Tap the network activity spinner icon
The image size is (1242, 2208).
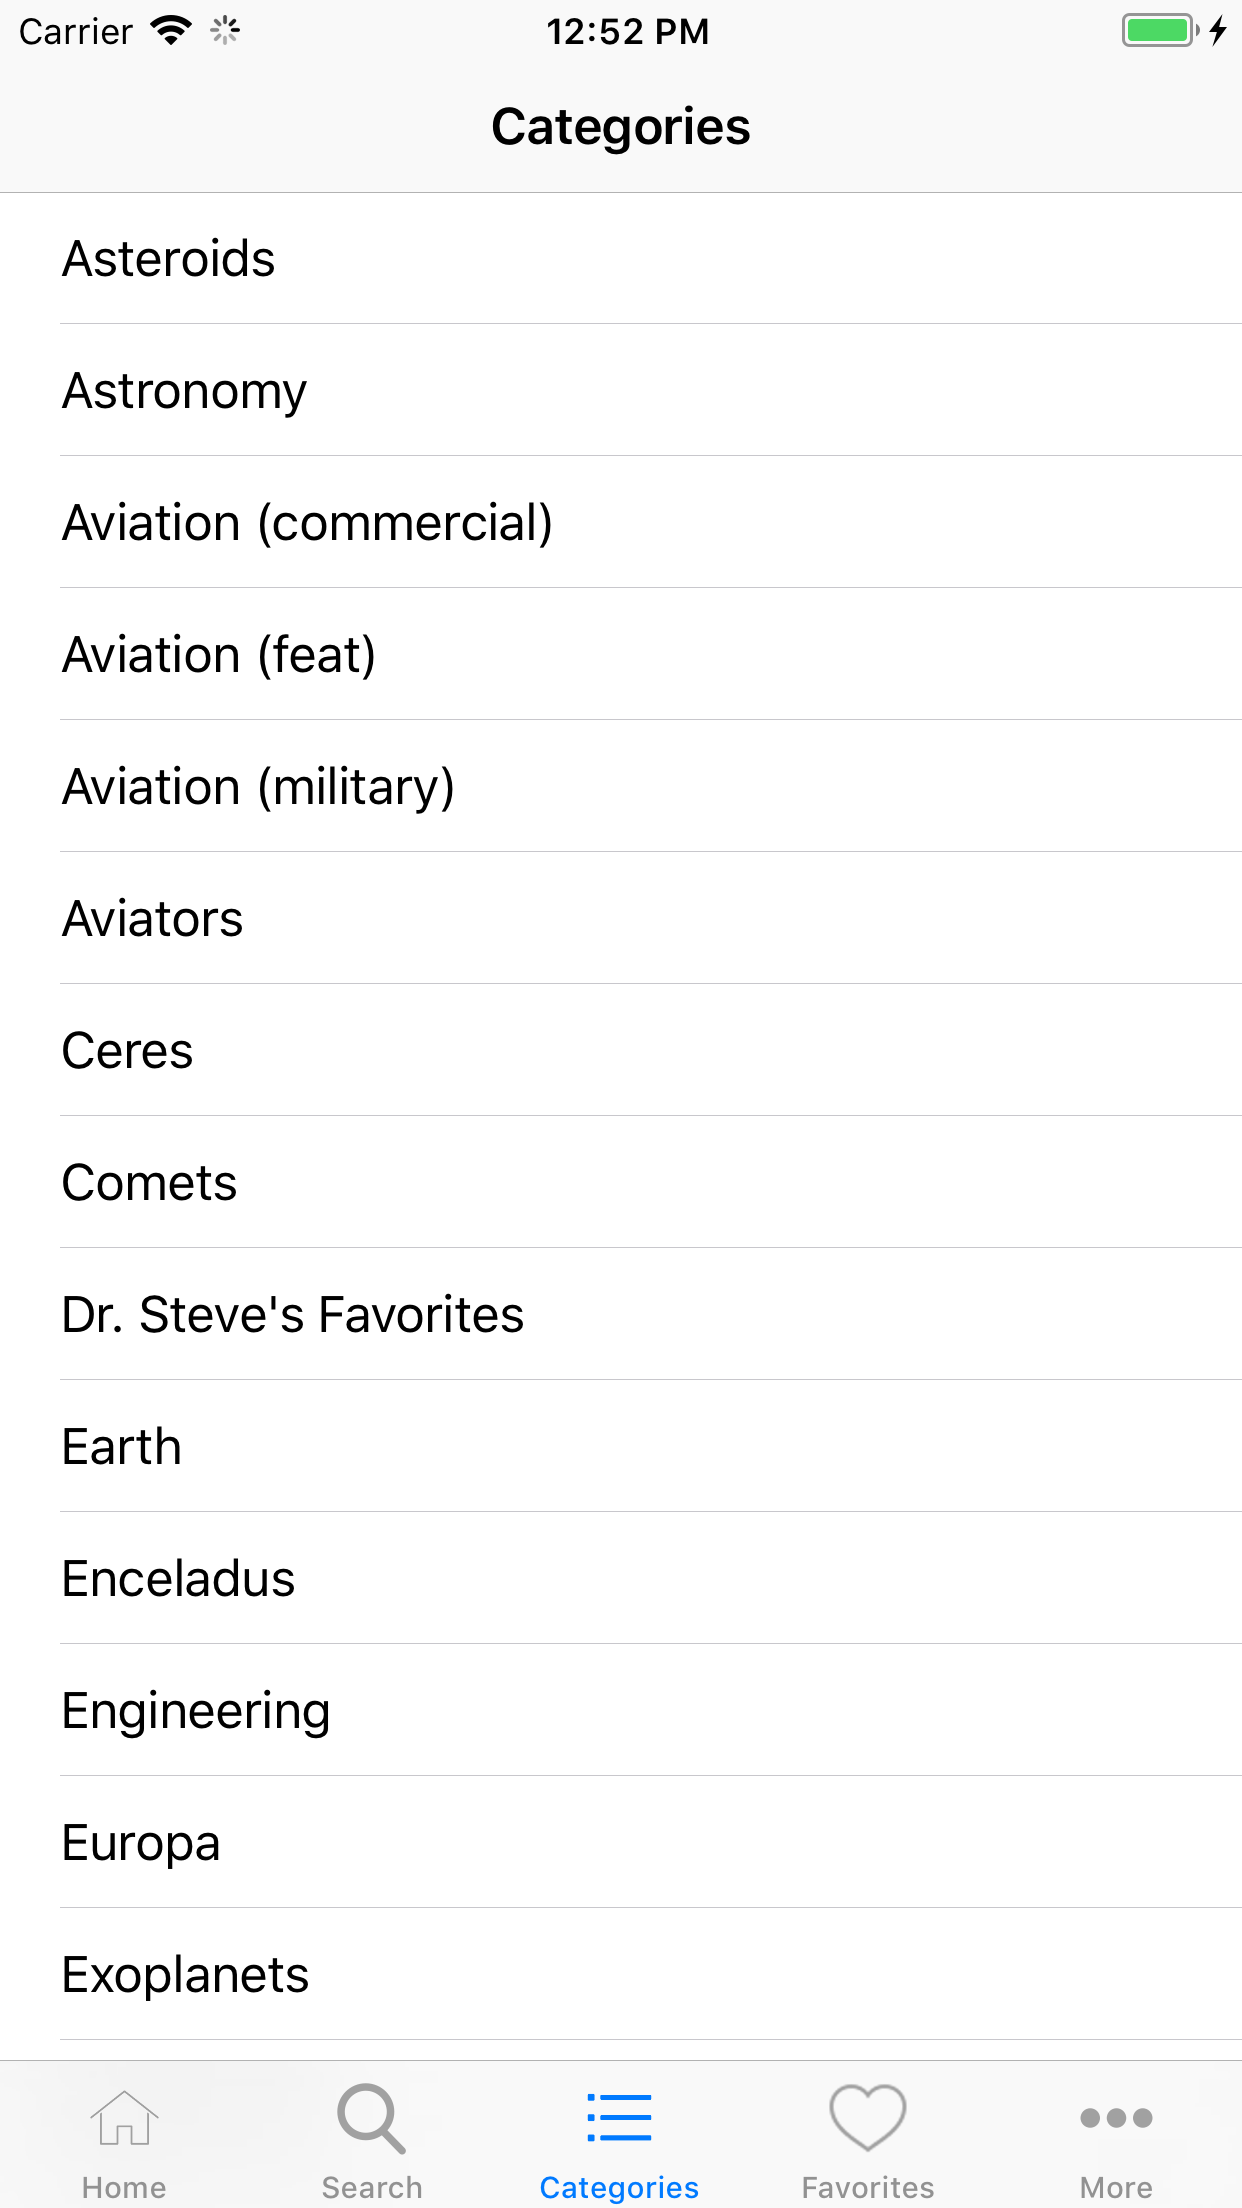click(225, 31)
